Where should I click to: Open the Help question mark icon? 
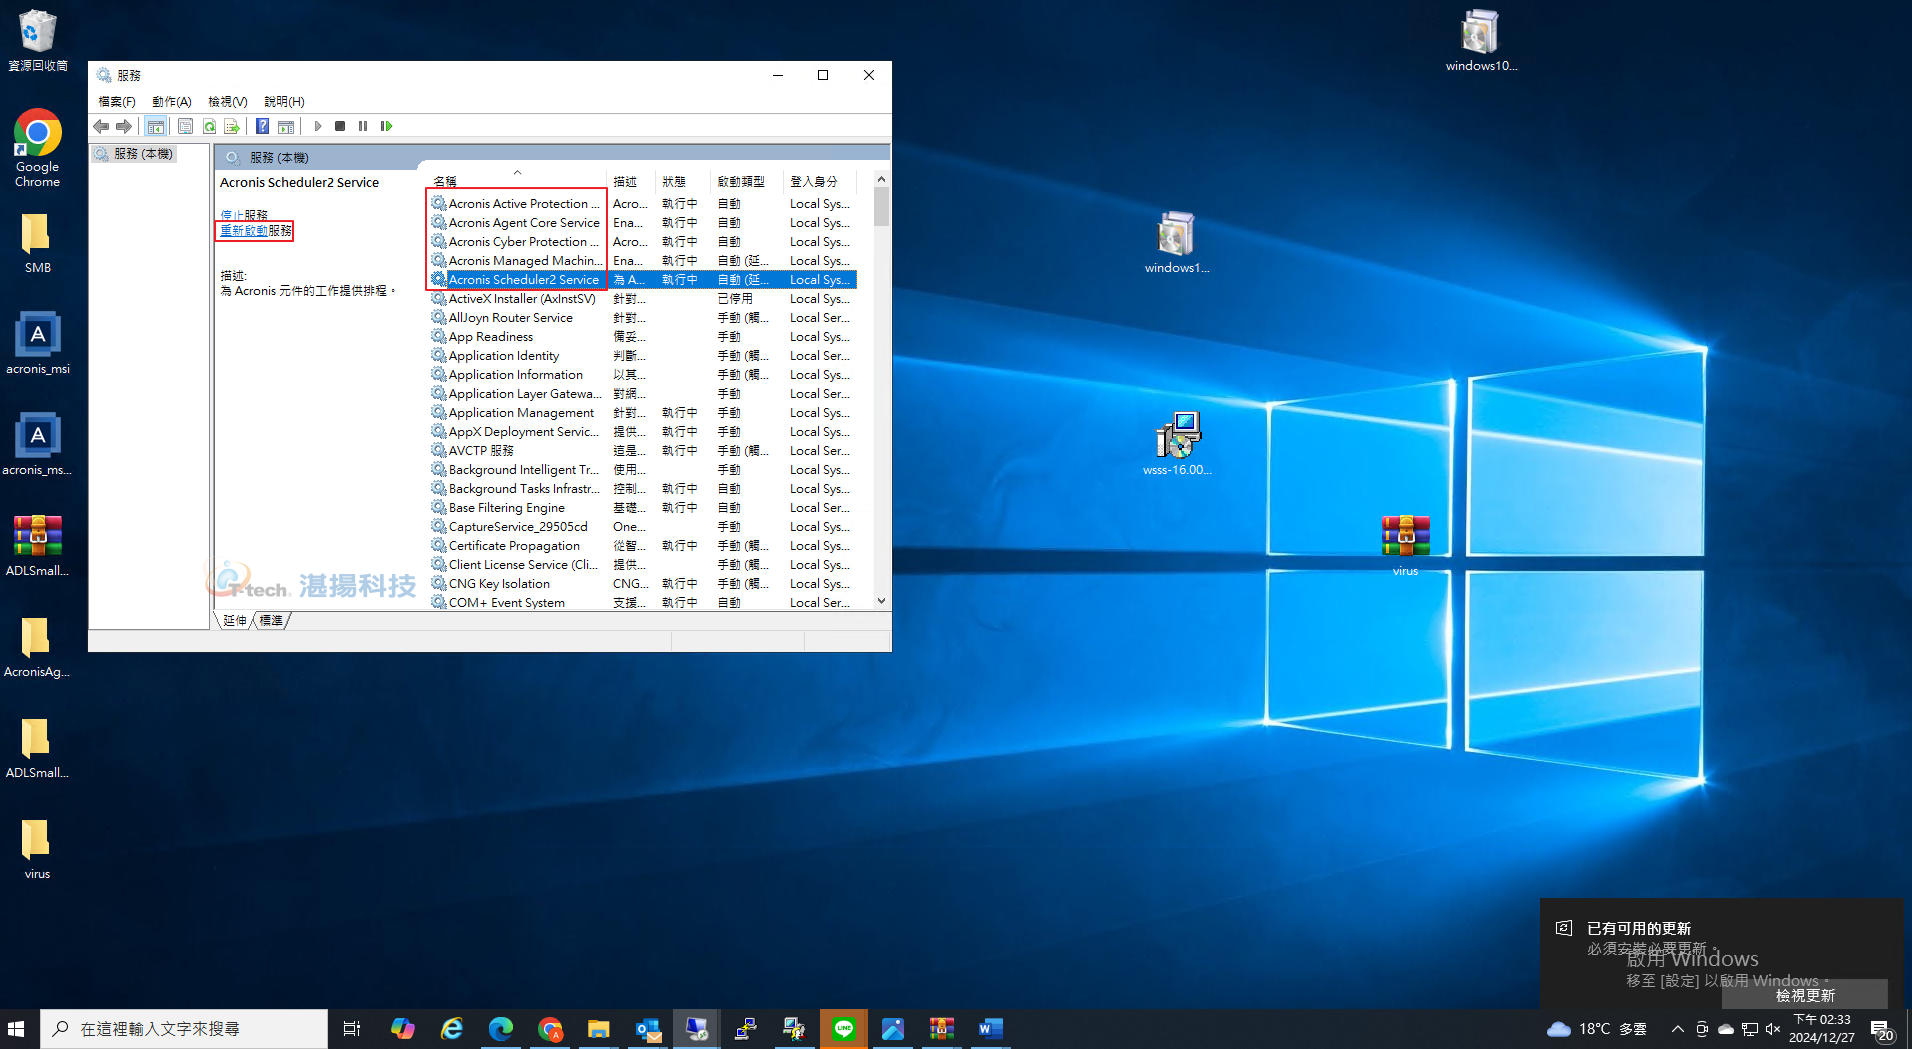coord(262,126)
